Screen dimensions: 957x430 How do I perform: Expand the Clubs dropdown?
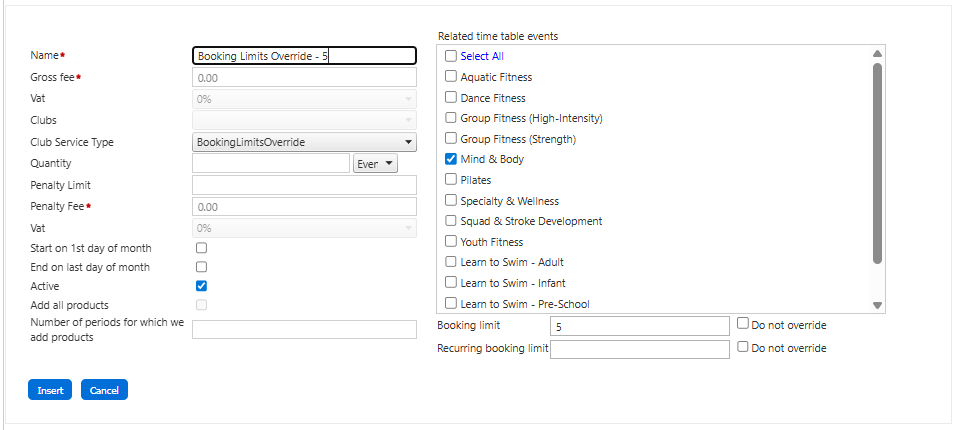pyautogui.click(x=304, y=120)
